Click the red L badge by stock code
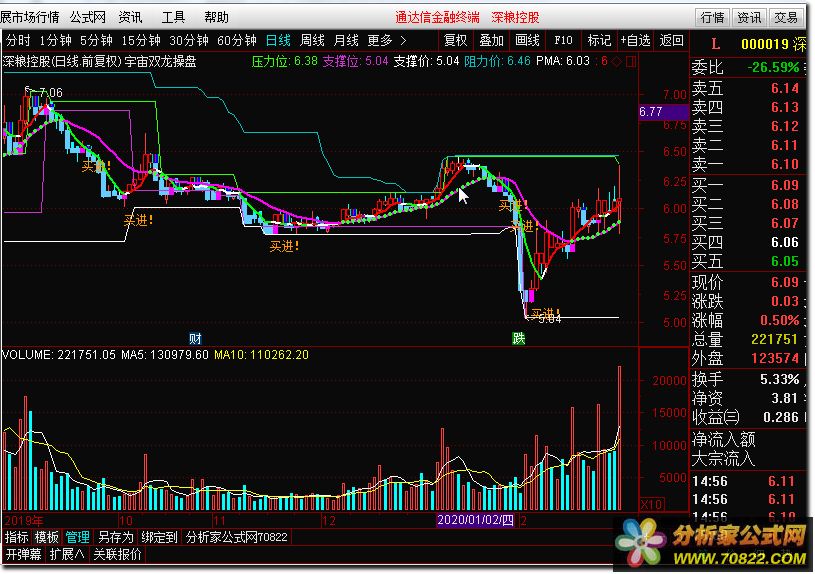The image size is (815, 574). click(715, 41)
